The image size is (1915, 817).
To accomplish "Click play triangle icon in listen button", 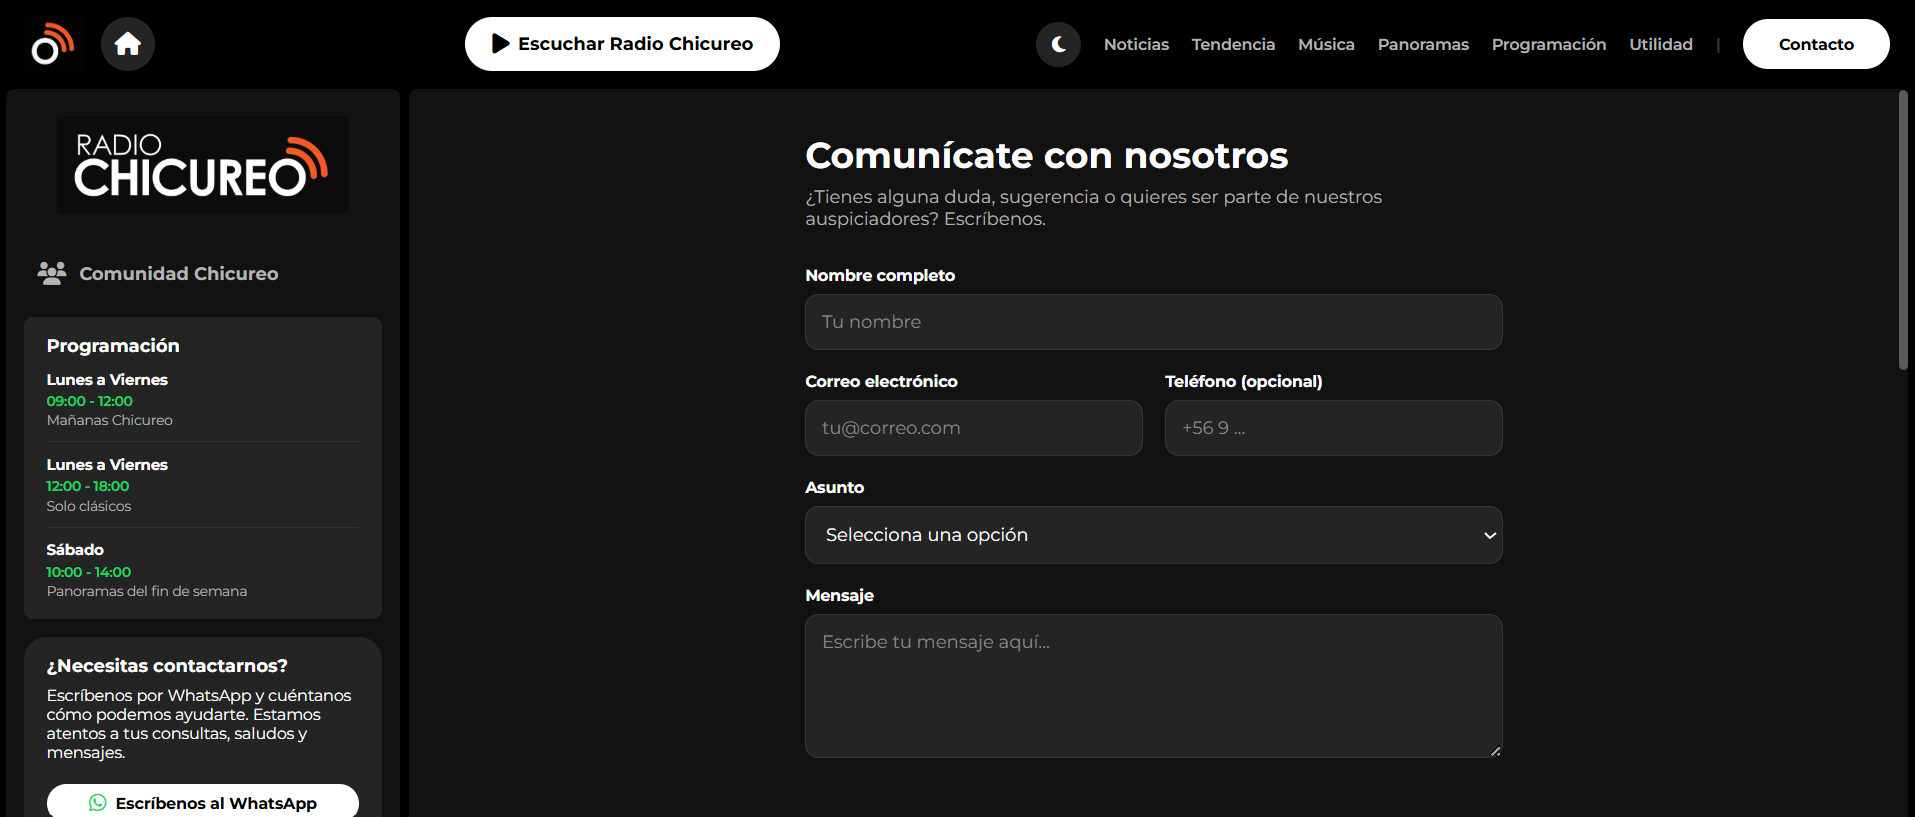I will click(501, 44).
